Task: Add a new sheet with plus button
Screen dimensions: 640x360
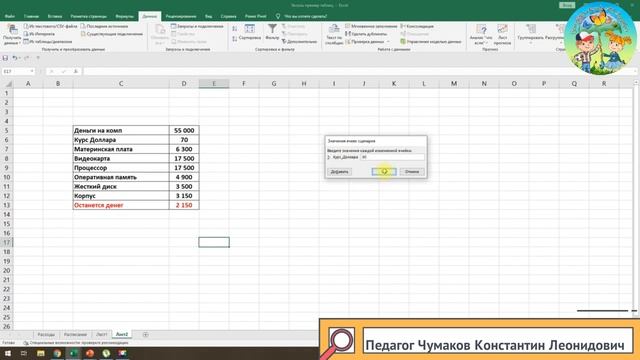Action: coord(145,335)
